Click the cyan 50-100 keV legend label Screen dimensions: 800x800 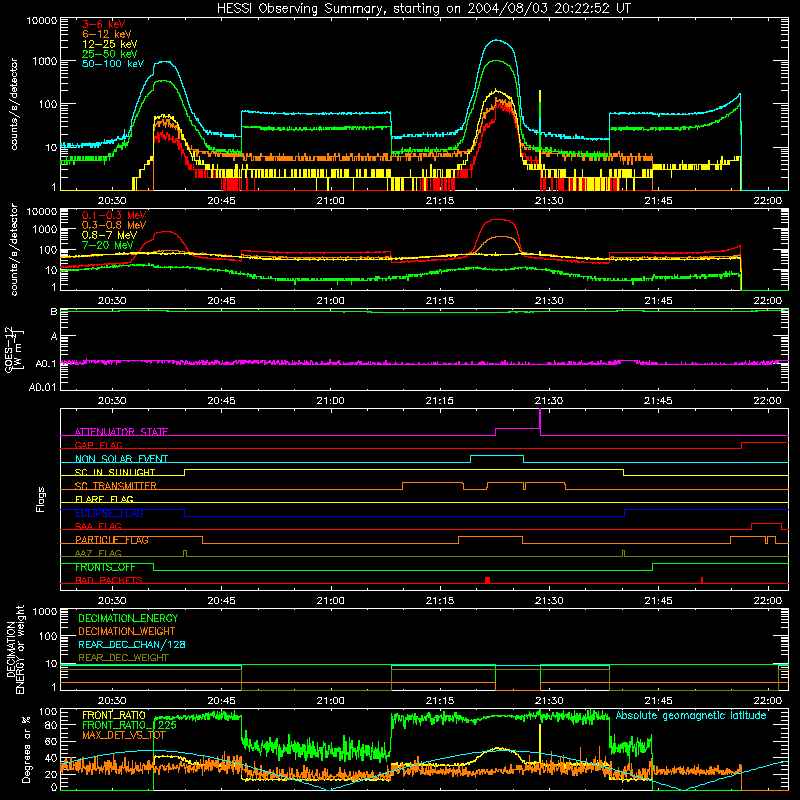coord(113,64)
